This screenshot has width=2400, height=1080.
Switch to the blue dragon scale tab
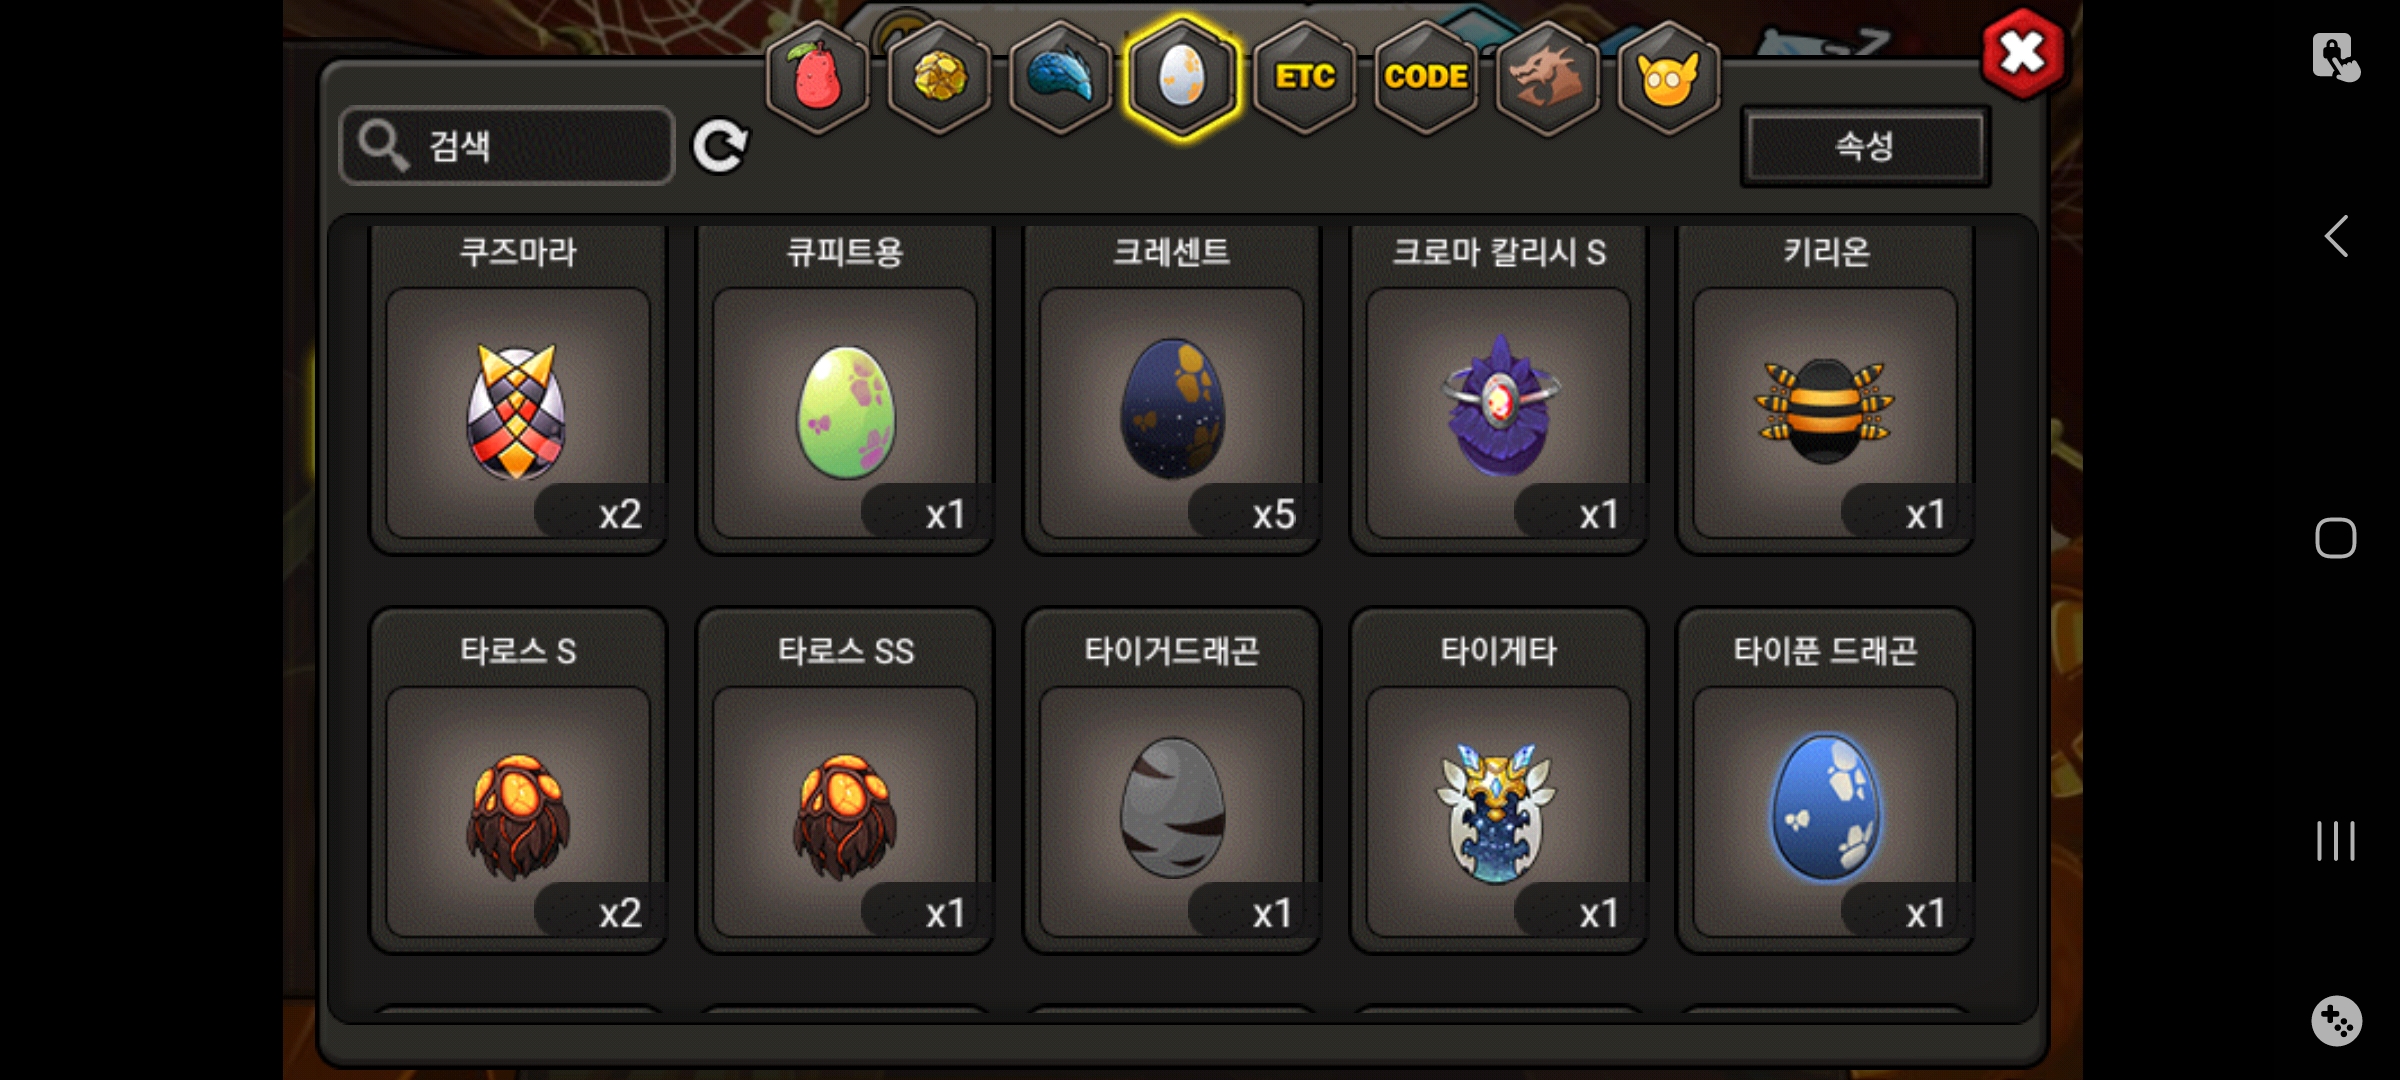[x=1061, y=78]
